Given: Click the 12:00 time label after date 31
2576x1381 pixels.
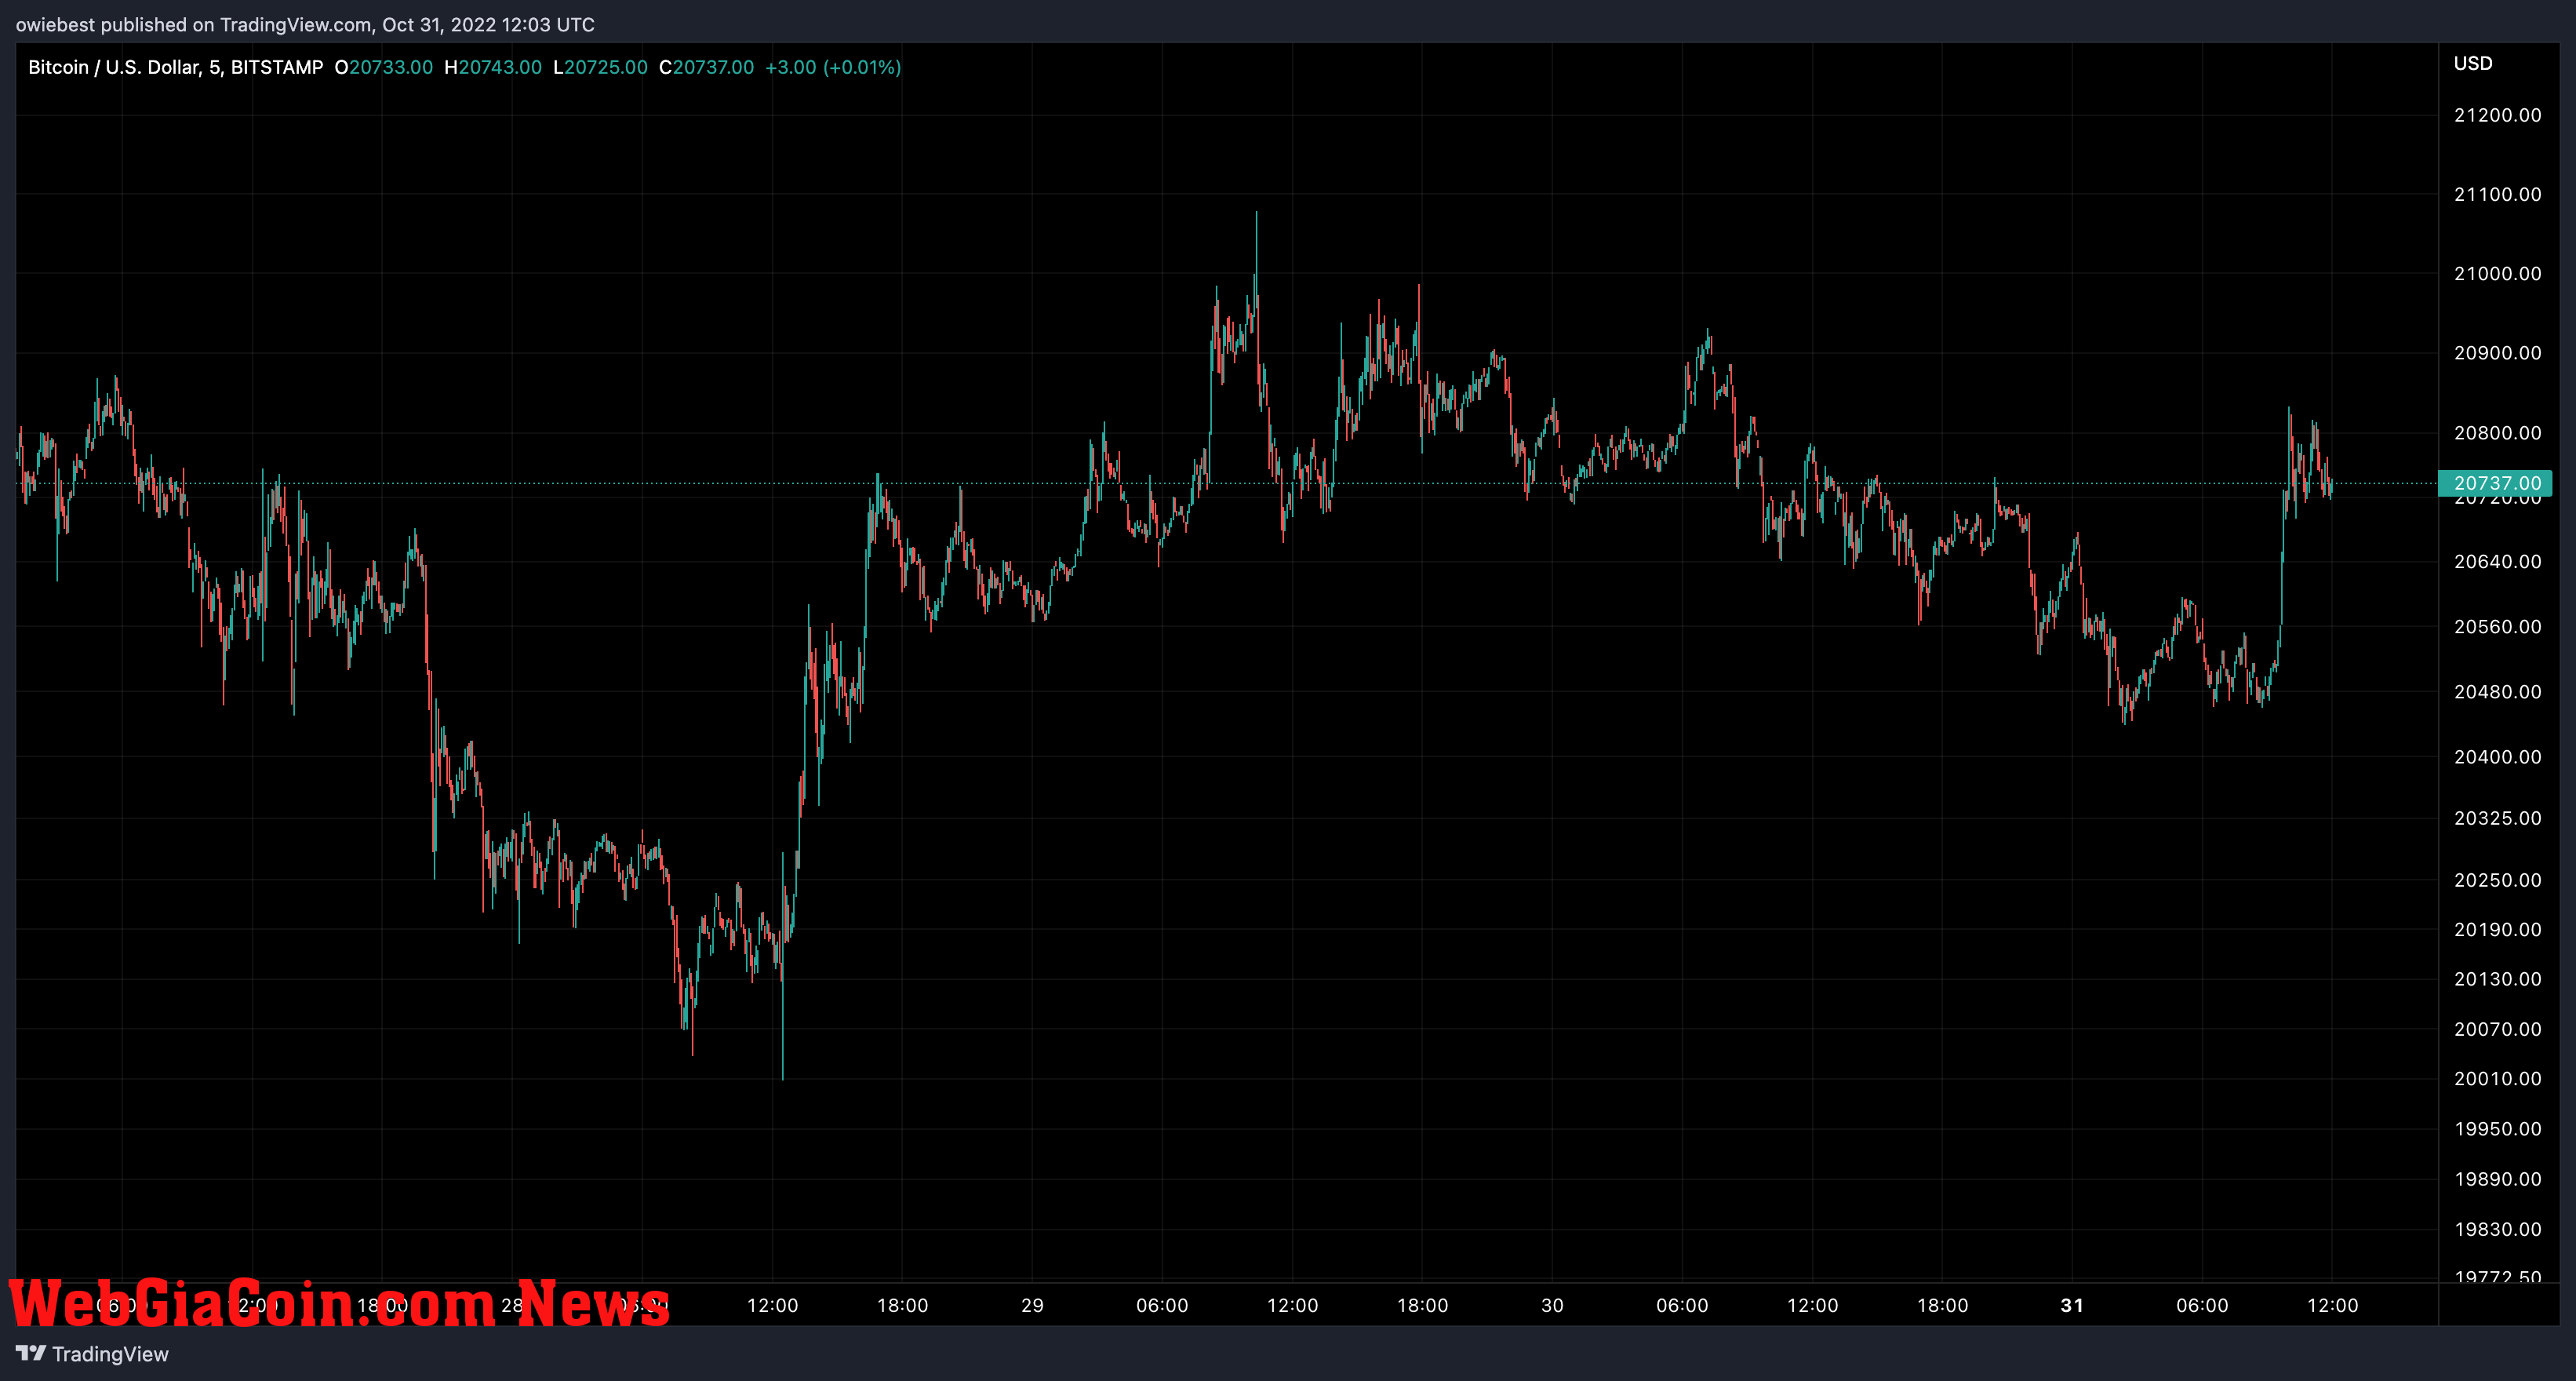Looking at the screenshot, I should tap(2332, 1305).
